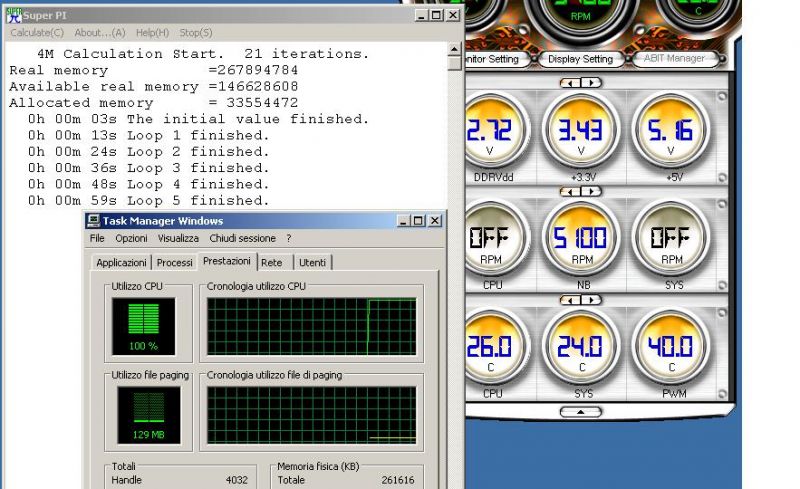Image resolution: width=800 pixels, height=489 pixels.
Task: Click the Cronologia utilizzo CPU graph
Action: coord(312,327)
